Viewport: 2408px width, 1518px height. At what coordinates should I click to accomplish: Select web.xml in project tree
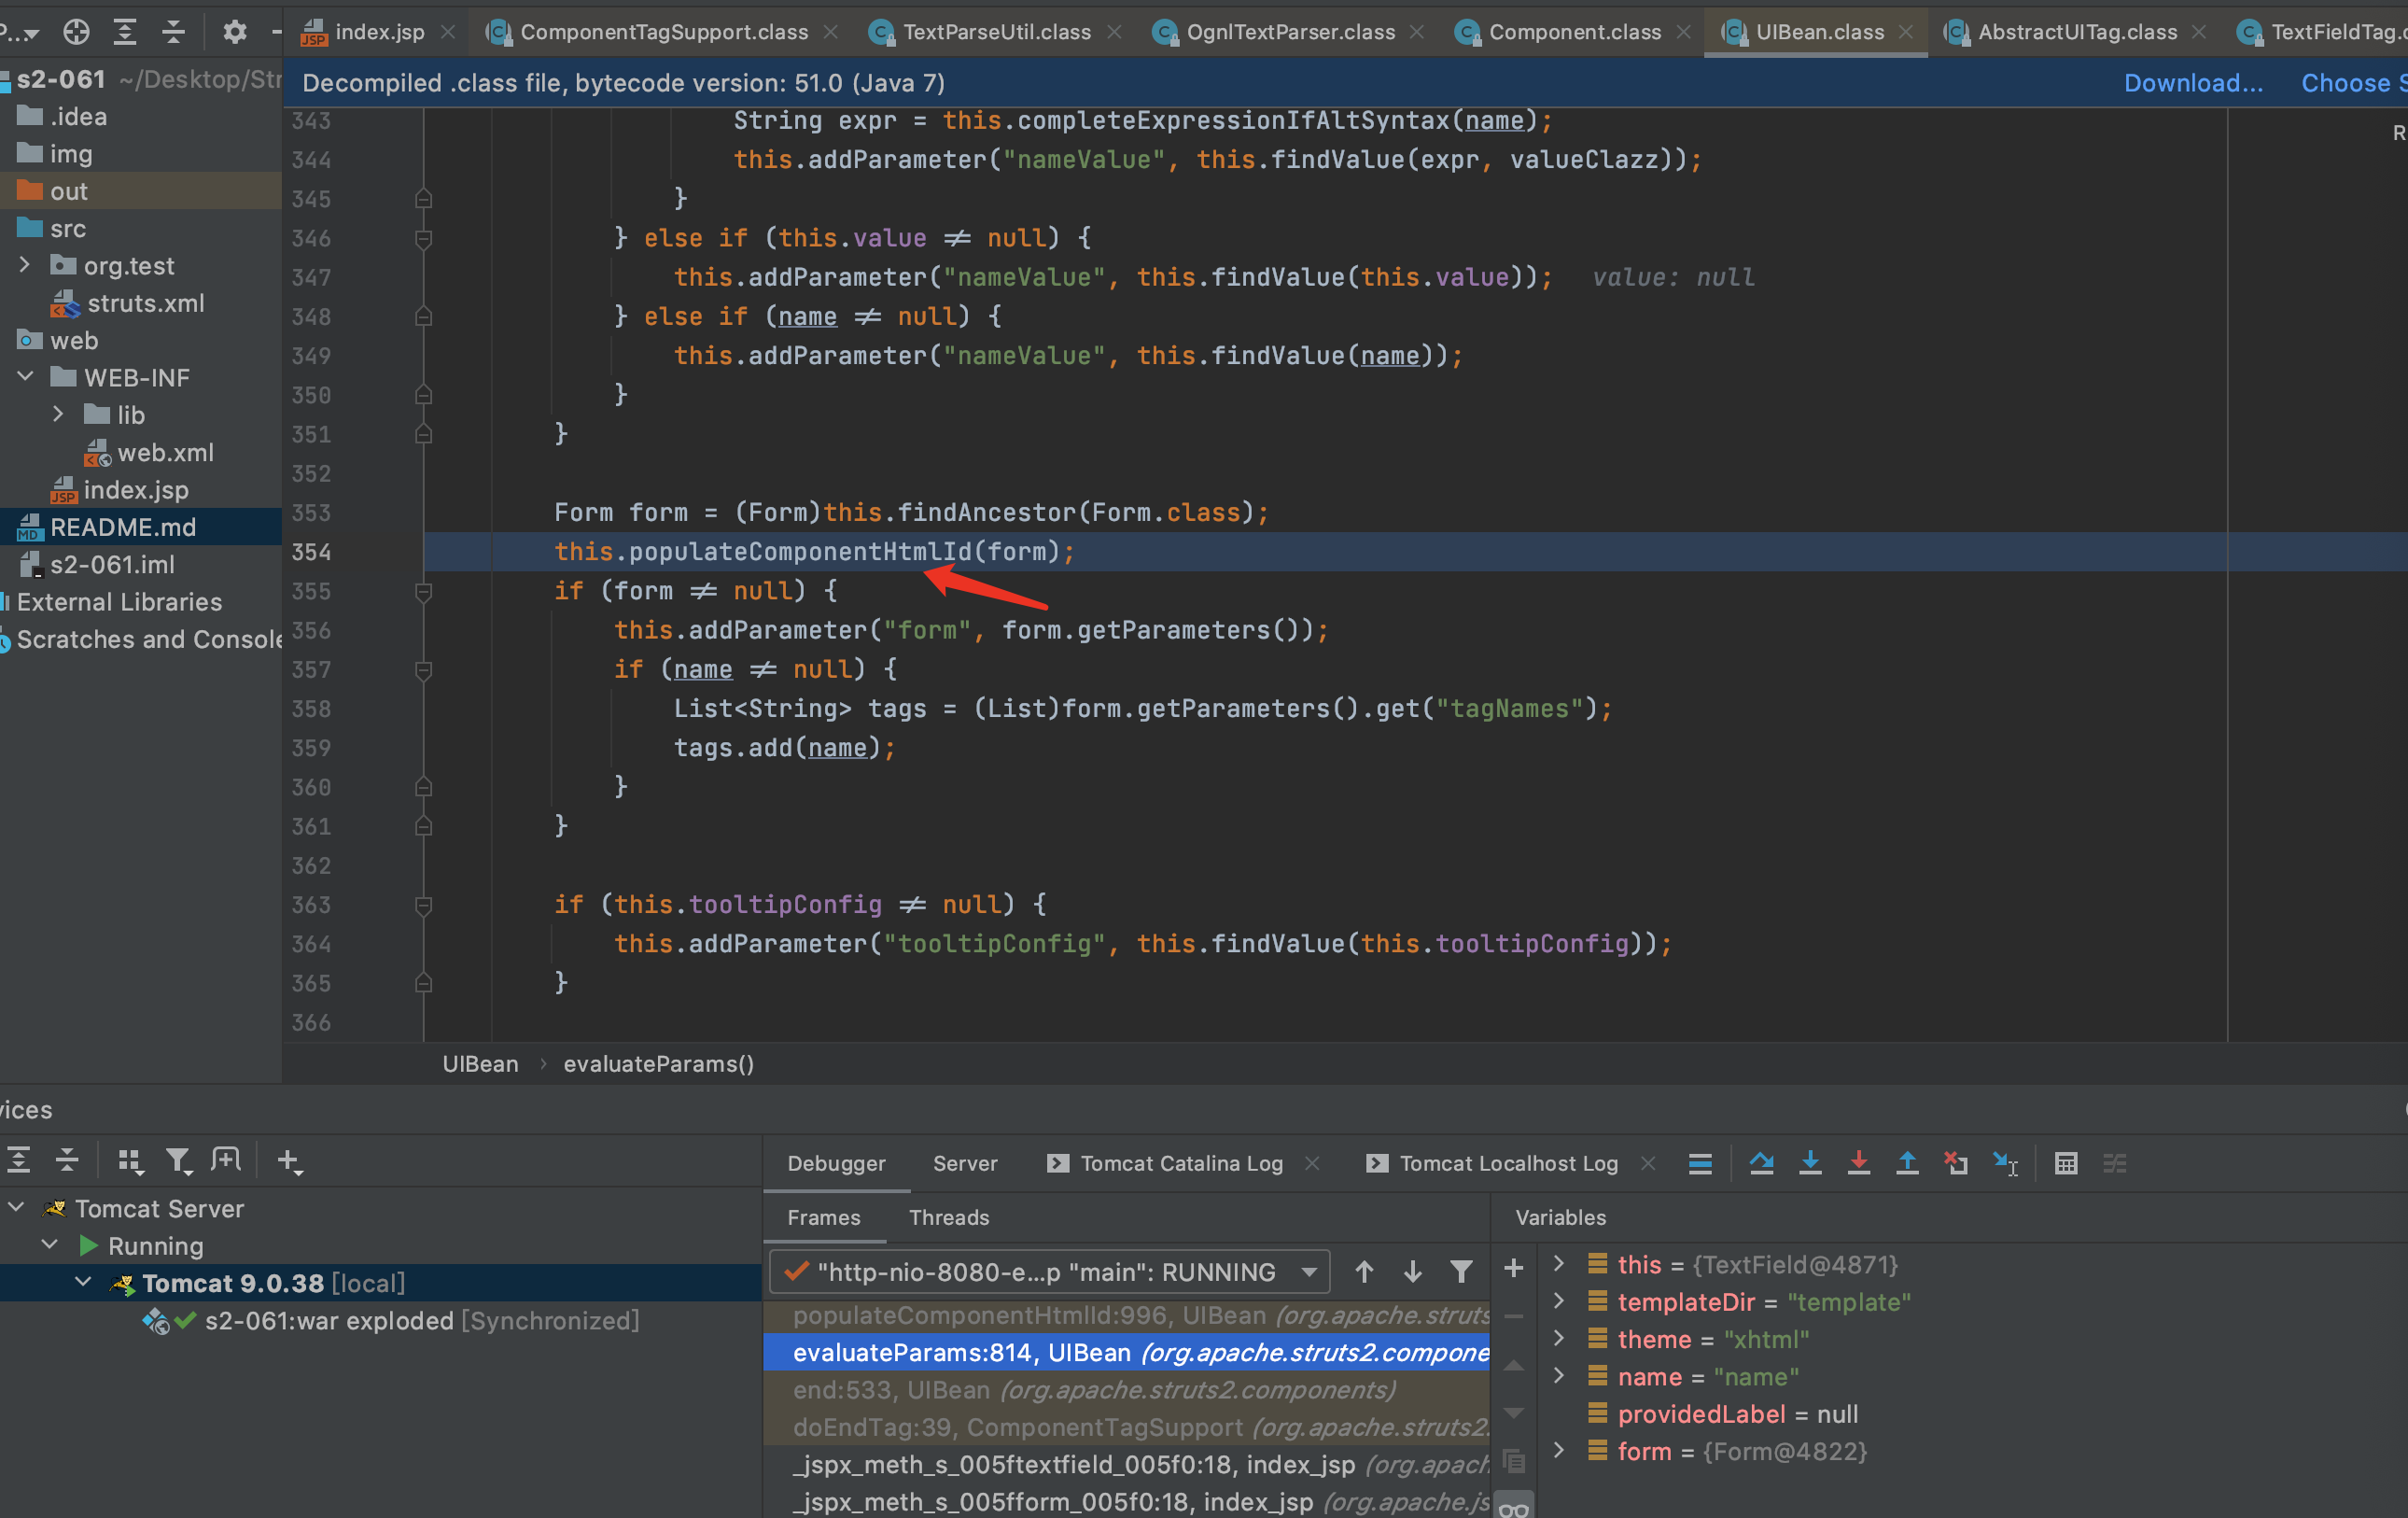[x=165, y=452]
